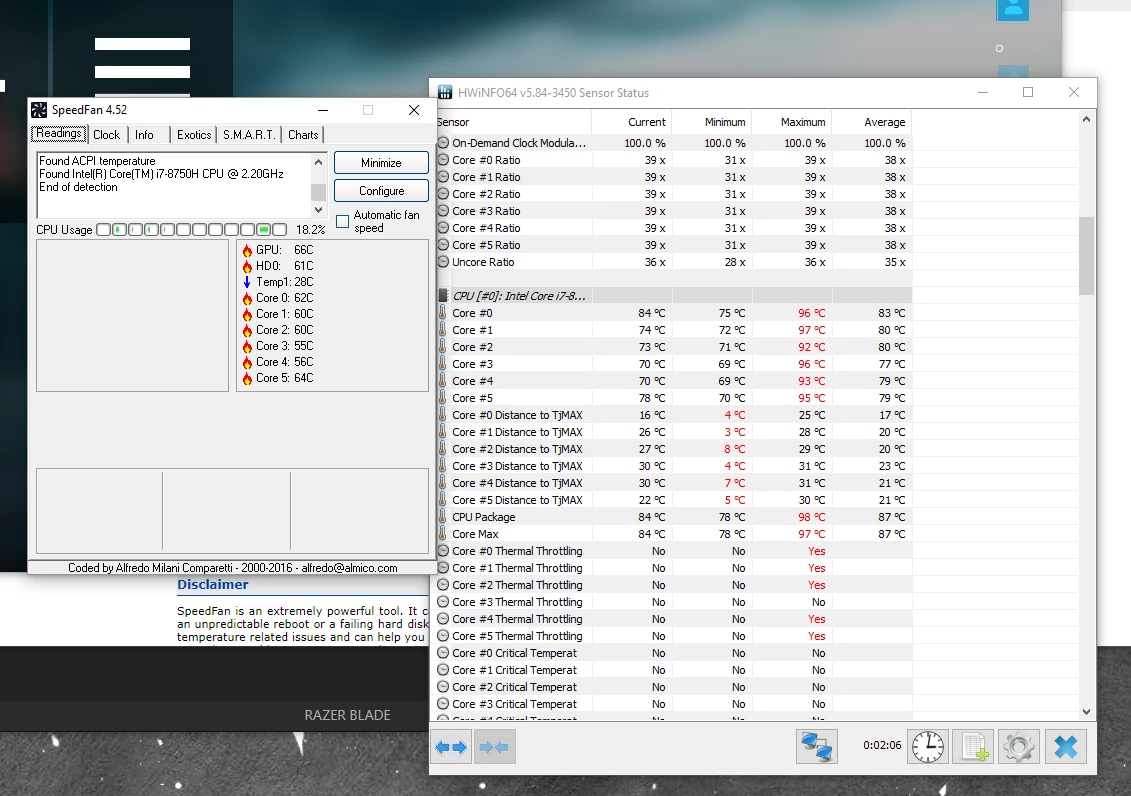Open the Clock tab in SpeedFan
The height and width of the screenshot is (796, 1131).
coord(106,135)
